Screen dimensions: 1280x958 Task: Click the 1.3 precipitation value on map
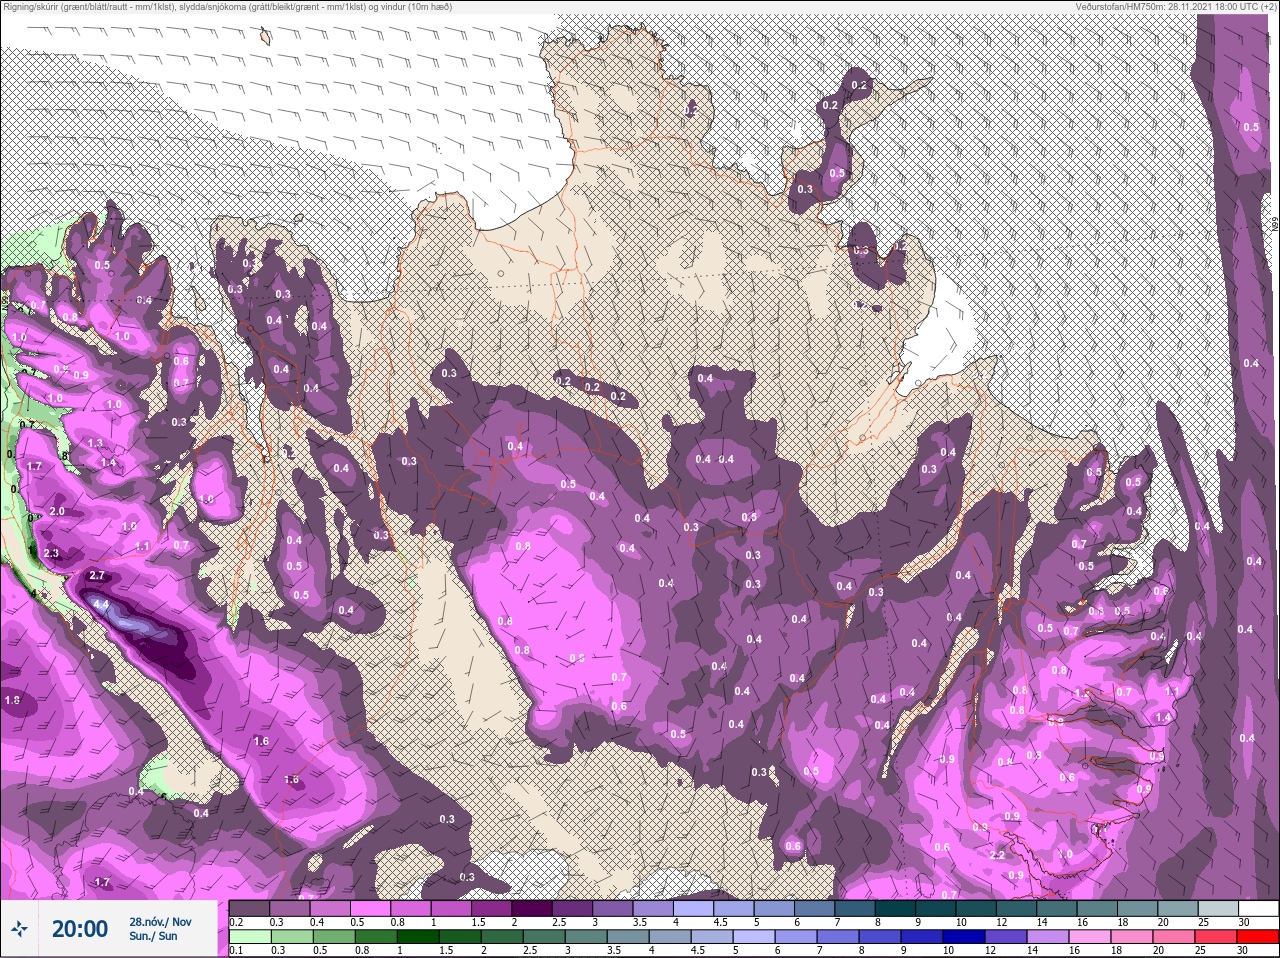(x=95, y=443)
